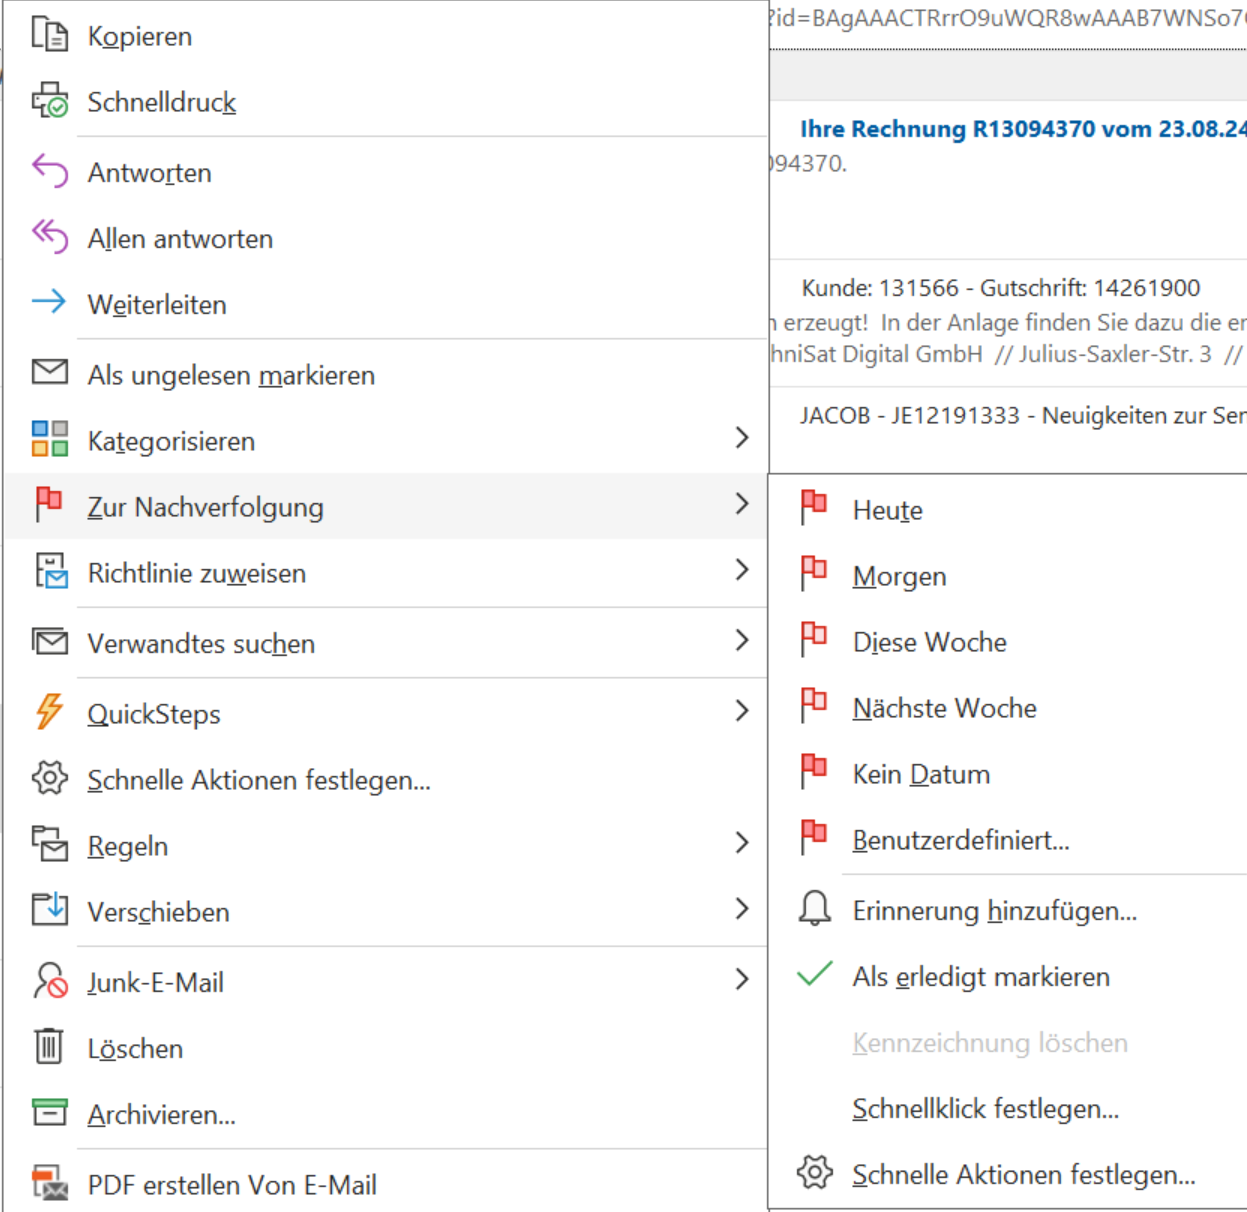This screenshot has width=1247, height=1212.
Task: Choose Nächste Woche in the follow-up submenu
Action: point(944,708)
